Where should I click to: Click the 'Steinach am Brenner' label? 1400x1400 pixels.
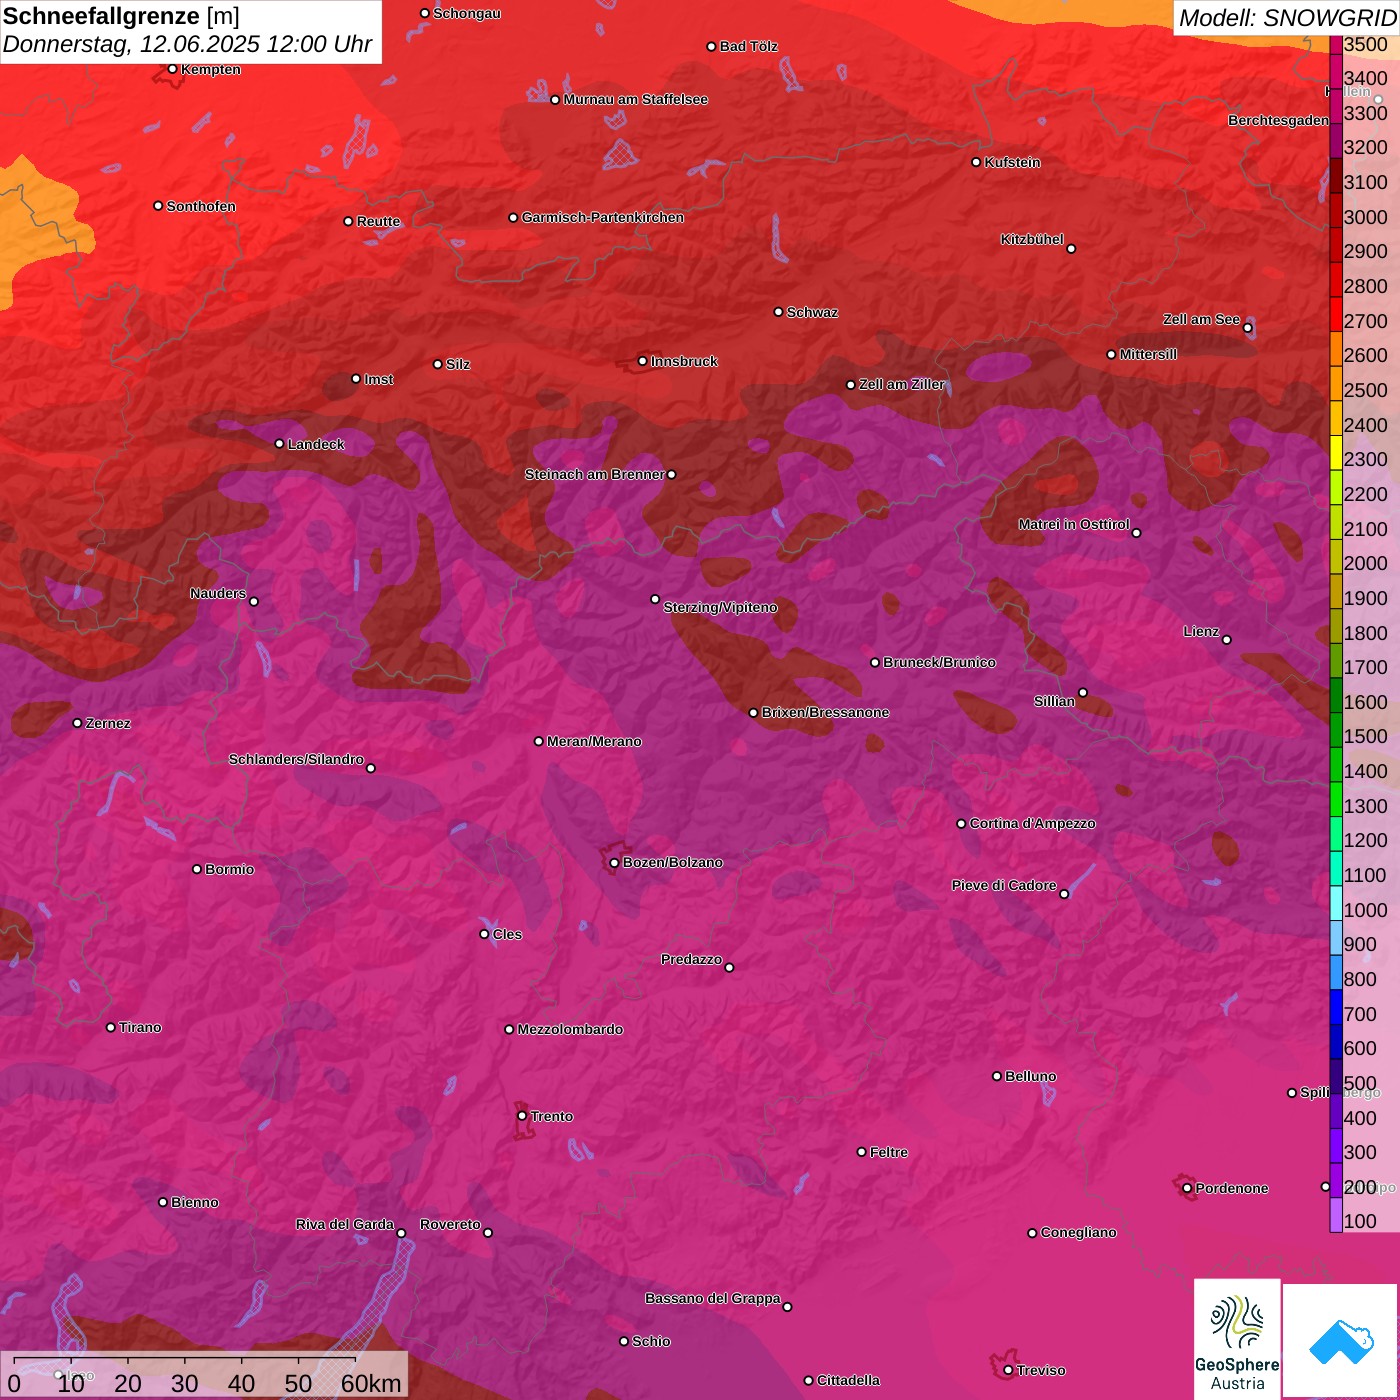(x=594, y=474)
